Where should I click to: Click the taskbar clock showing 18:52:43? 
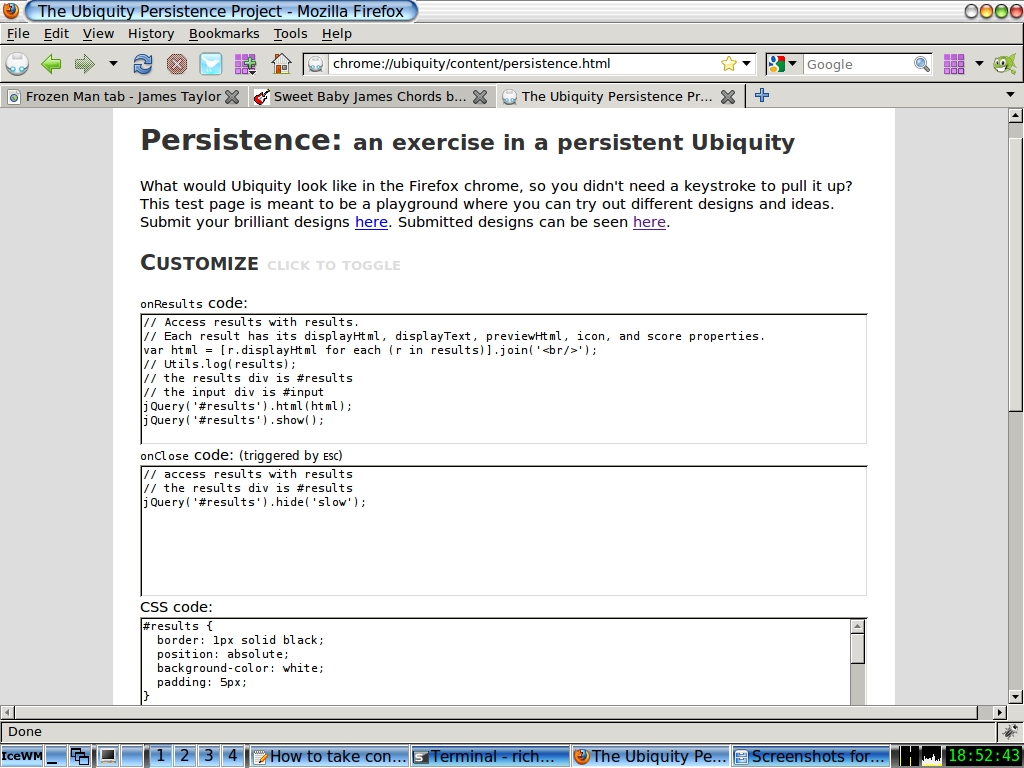pos(984,756)
